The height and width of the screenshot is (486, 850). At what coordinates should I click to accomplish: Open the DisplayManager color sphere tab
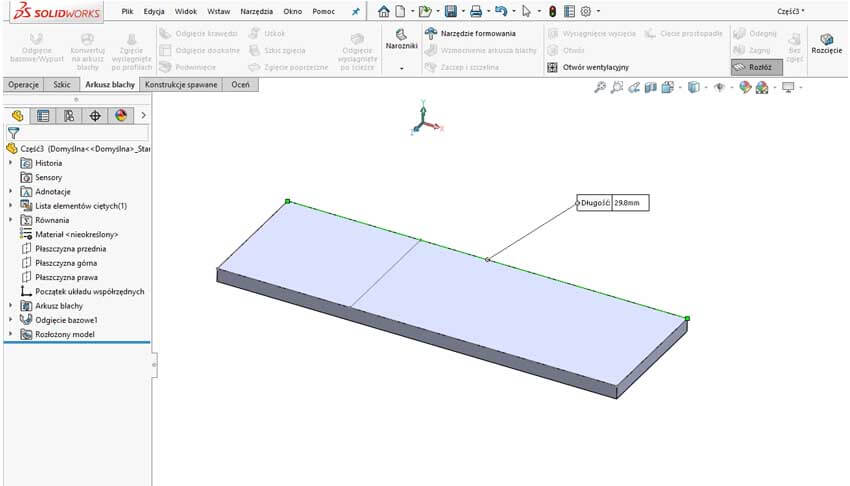[x=121, y=115]
